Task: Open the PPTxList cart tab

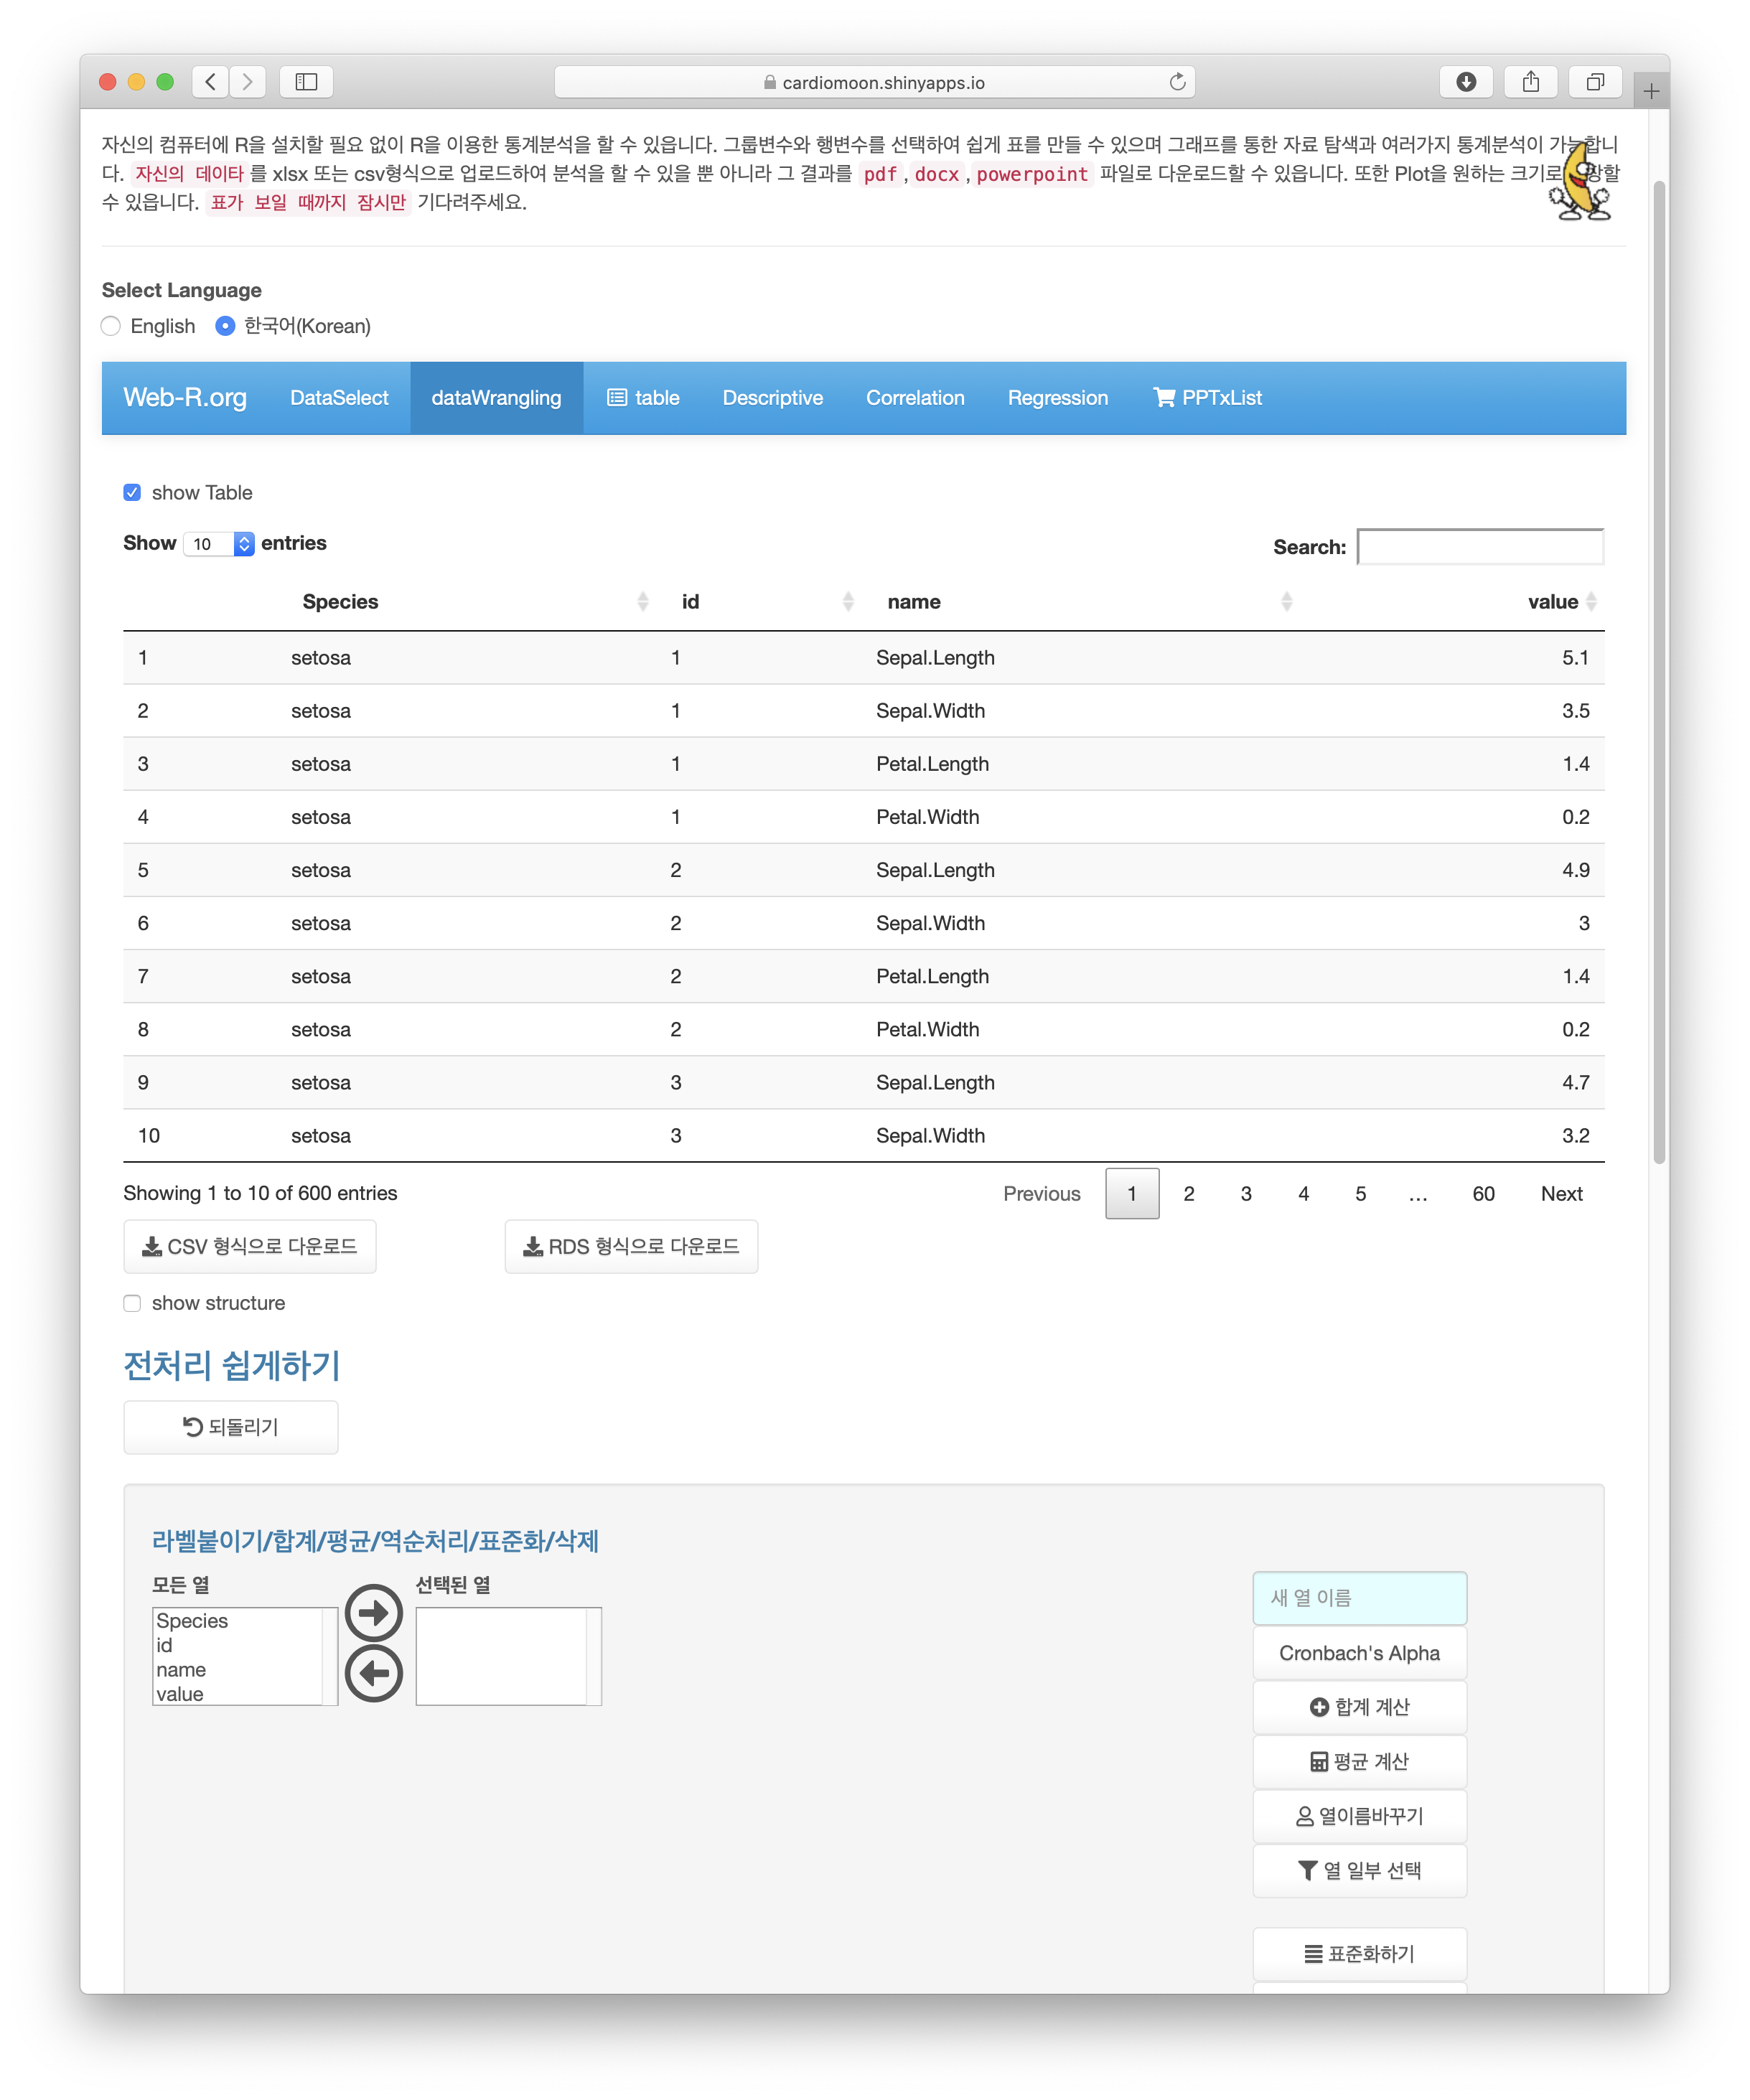Action: pyautogui.click(x=1207, y=398)
